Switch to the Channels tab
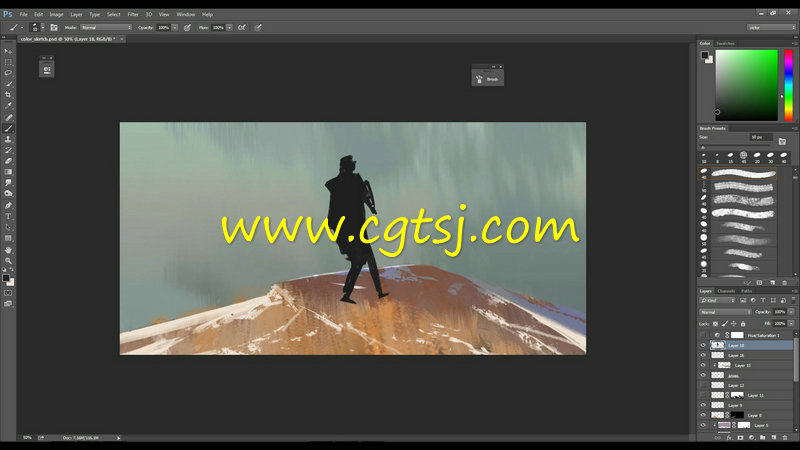The height and width of the screenshot is (450, 800). [727, 291]
